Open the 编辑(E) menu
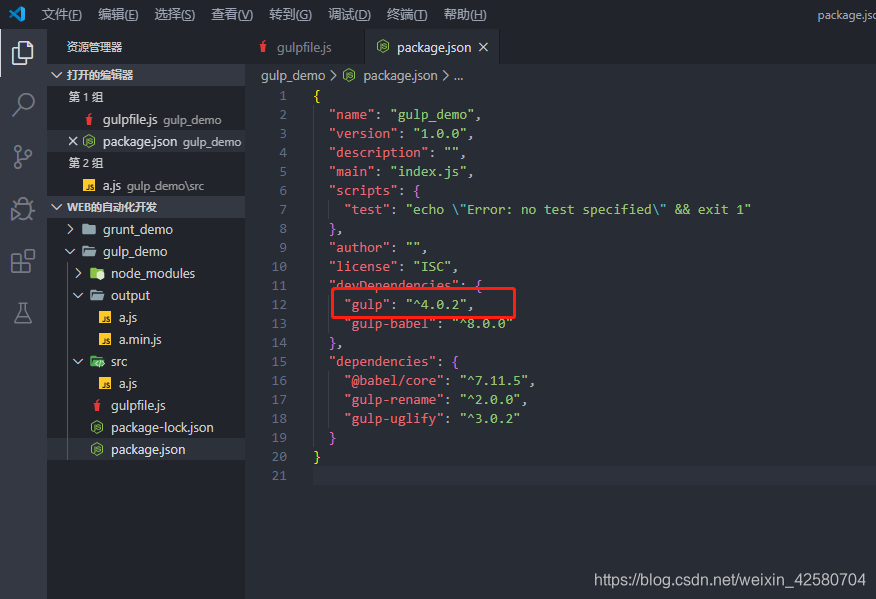 tap(118, 15)
